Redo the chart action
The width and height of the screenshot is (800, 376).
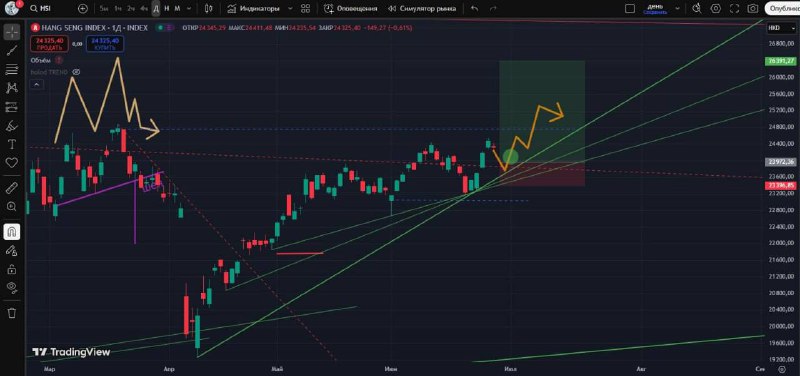point(493,9)
